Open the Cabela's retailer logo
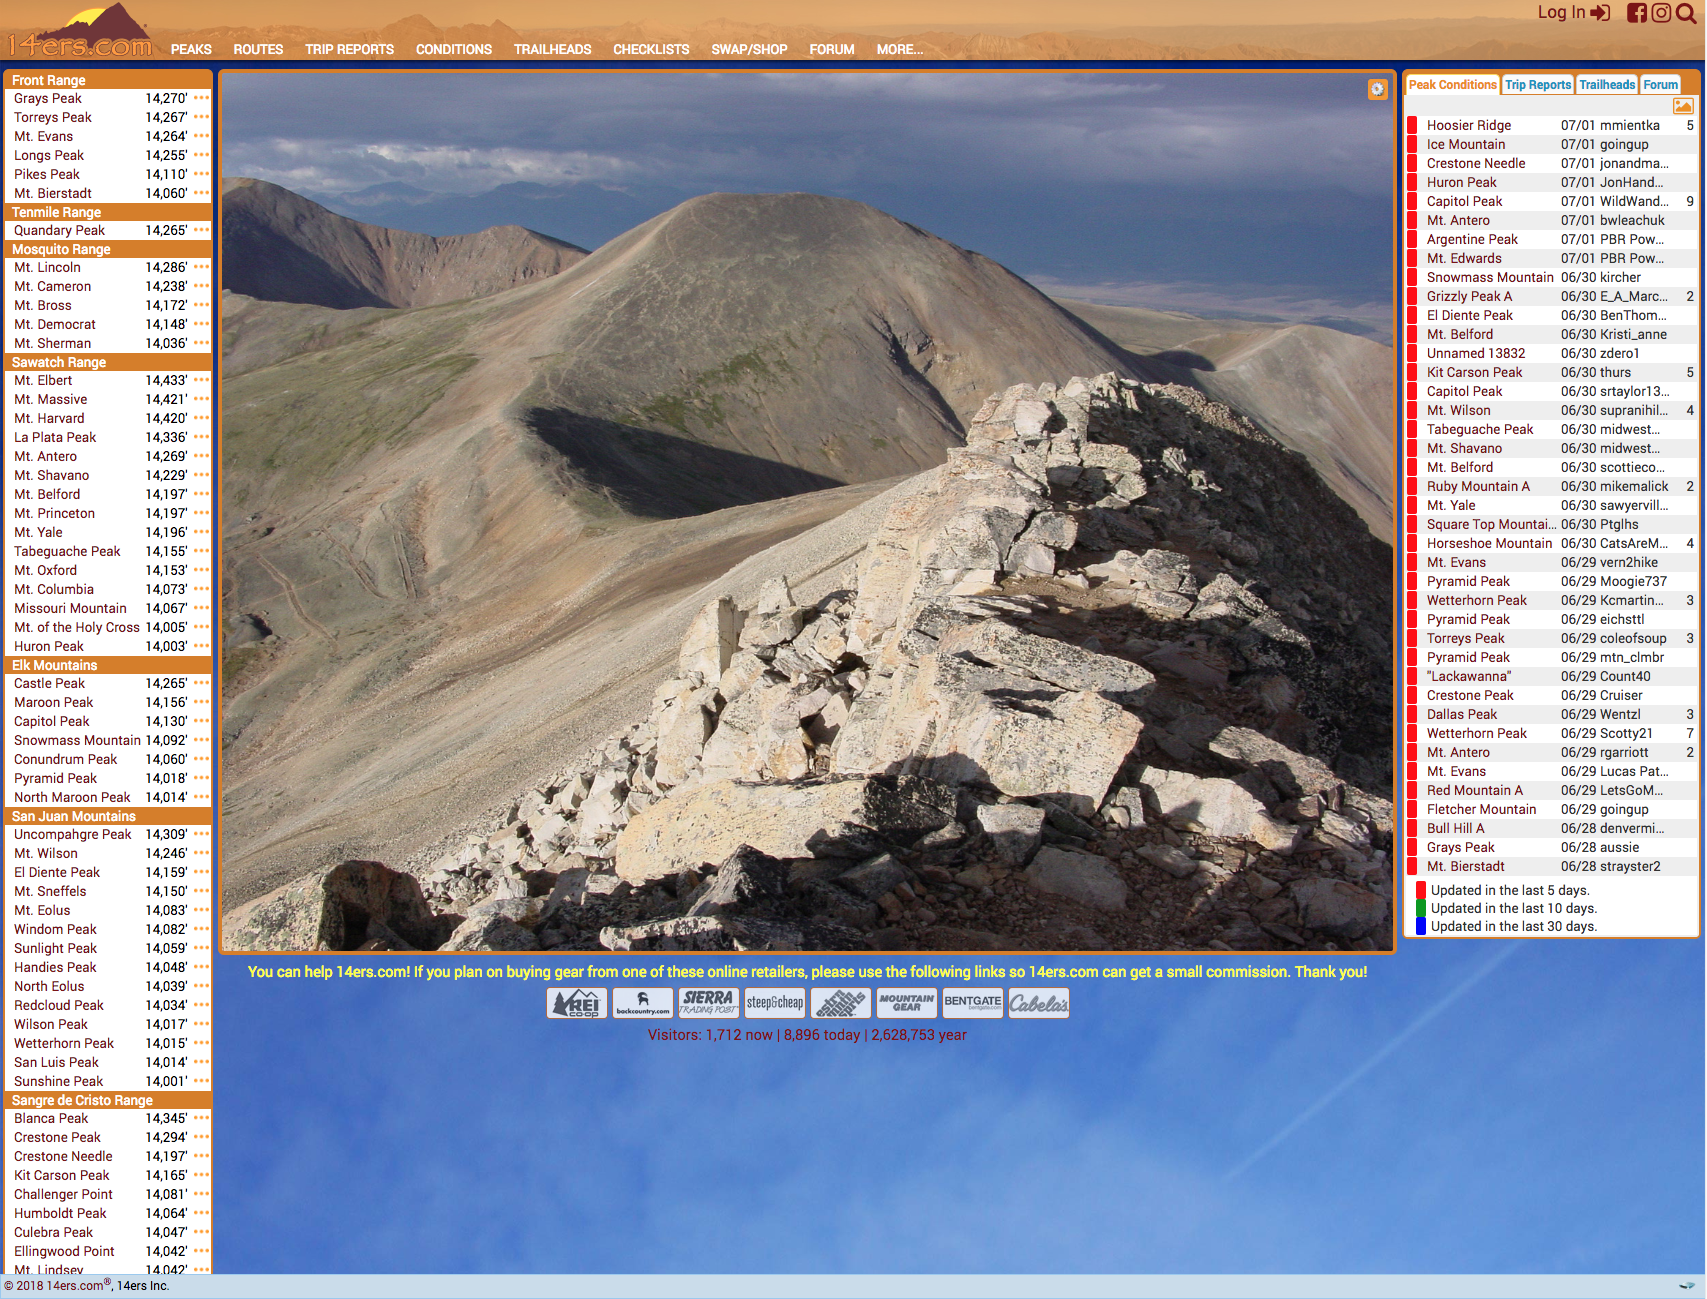The width and height of the screenshot is (1707, 1299). [1039, 1003]
